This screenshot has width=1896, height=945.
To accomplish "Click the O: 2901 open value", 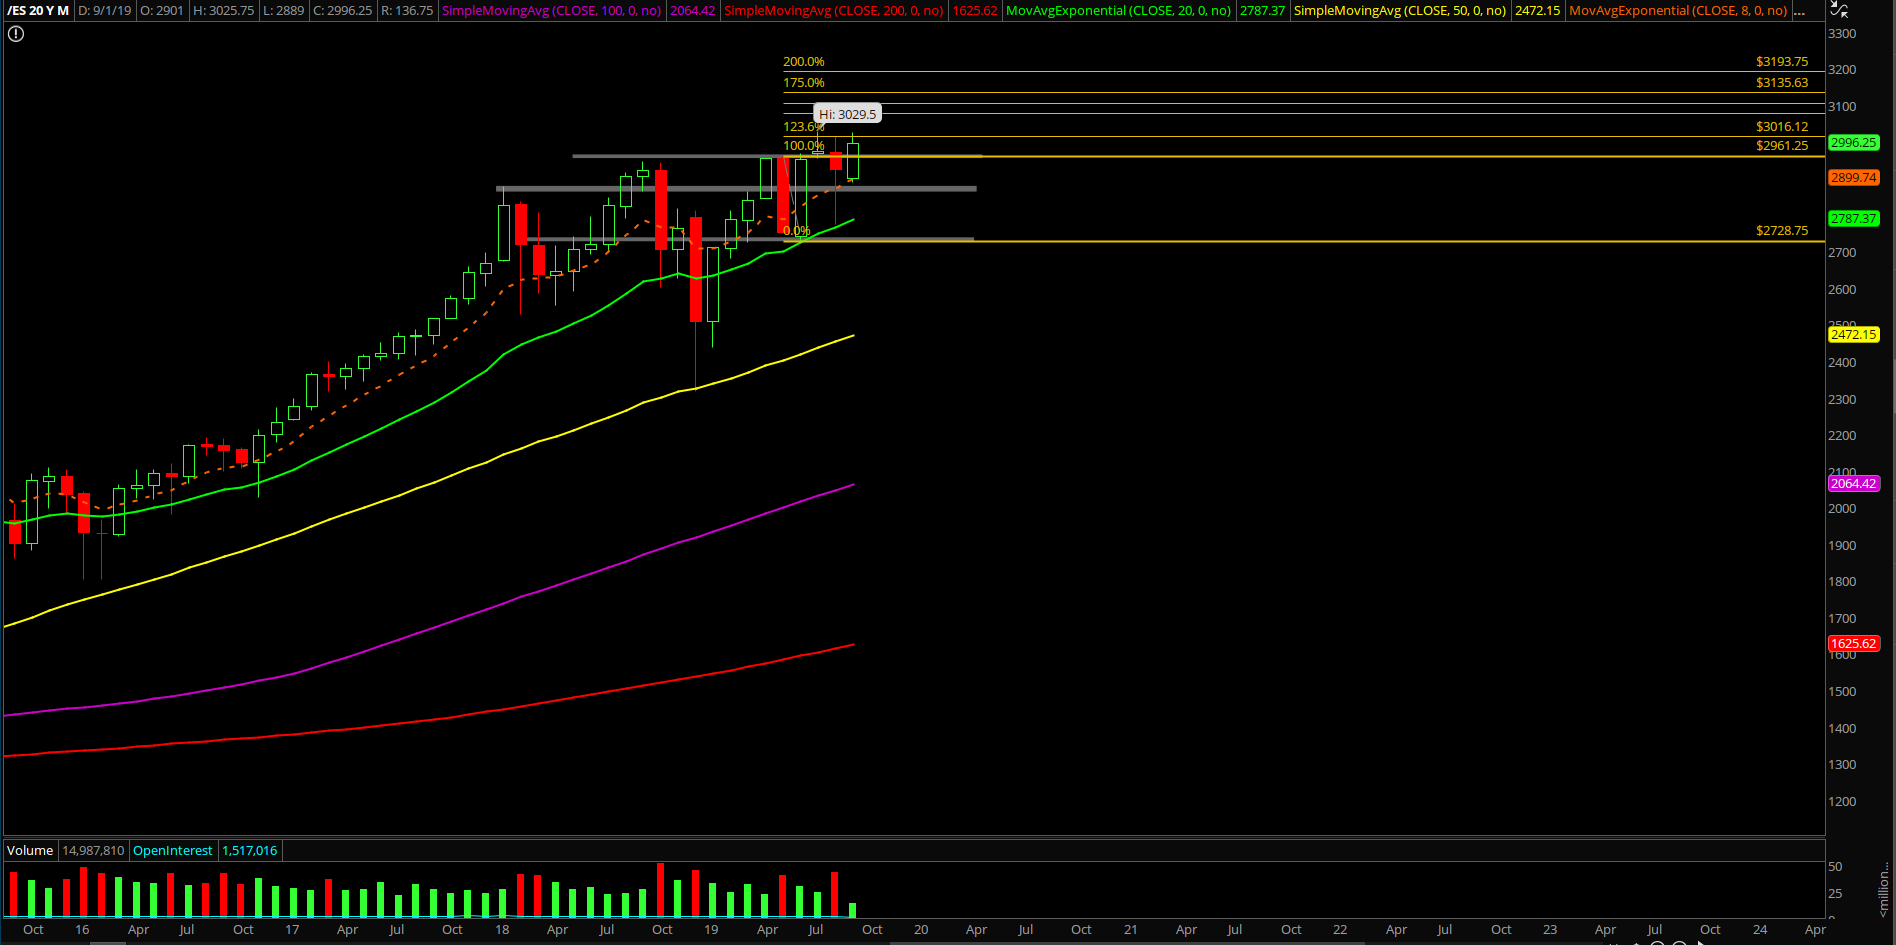I will click(x=162, y=11).
